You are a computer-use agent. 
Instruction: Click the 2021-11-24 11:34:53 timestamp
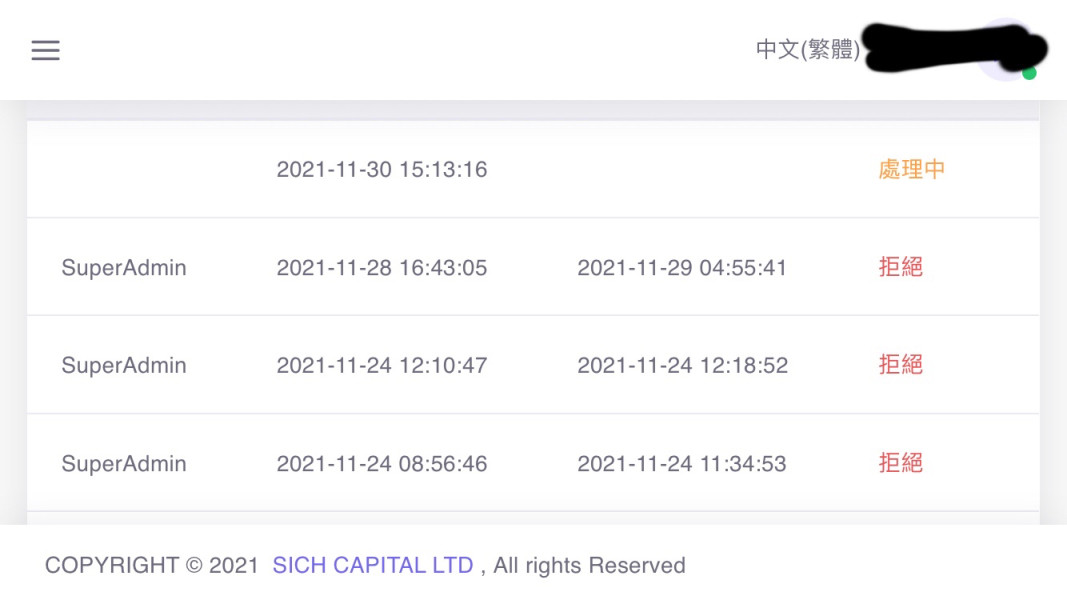pyautogui.click(x=682, y=464)
